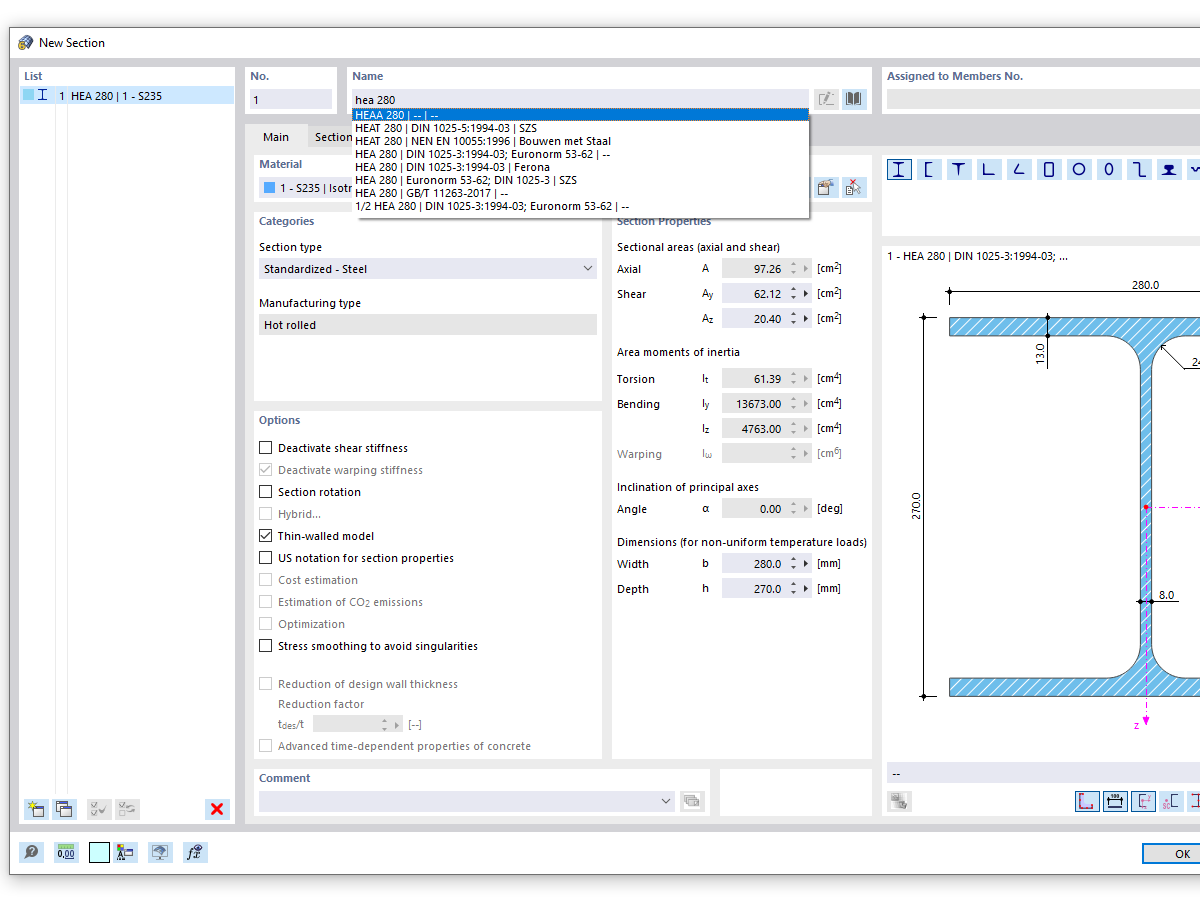
Task: Toggle shear center SC display icon
Action: tap(1171, 801)
